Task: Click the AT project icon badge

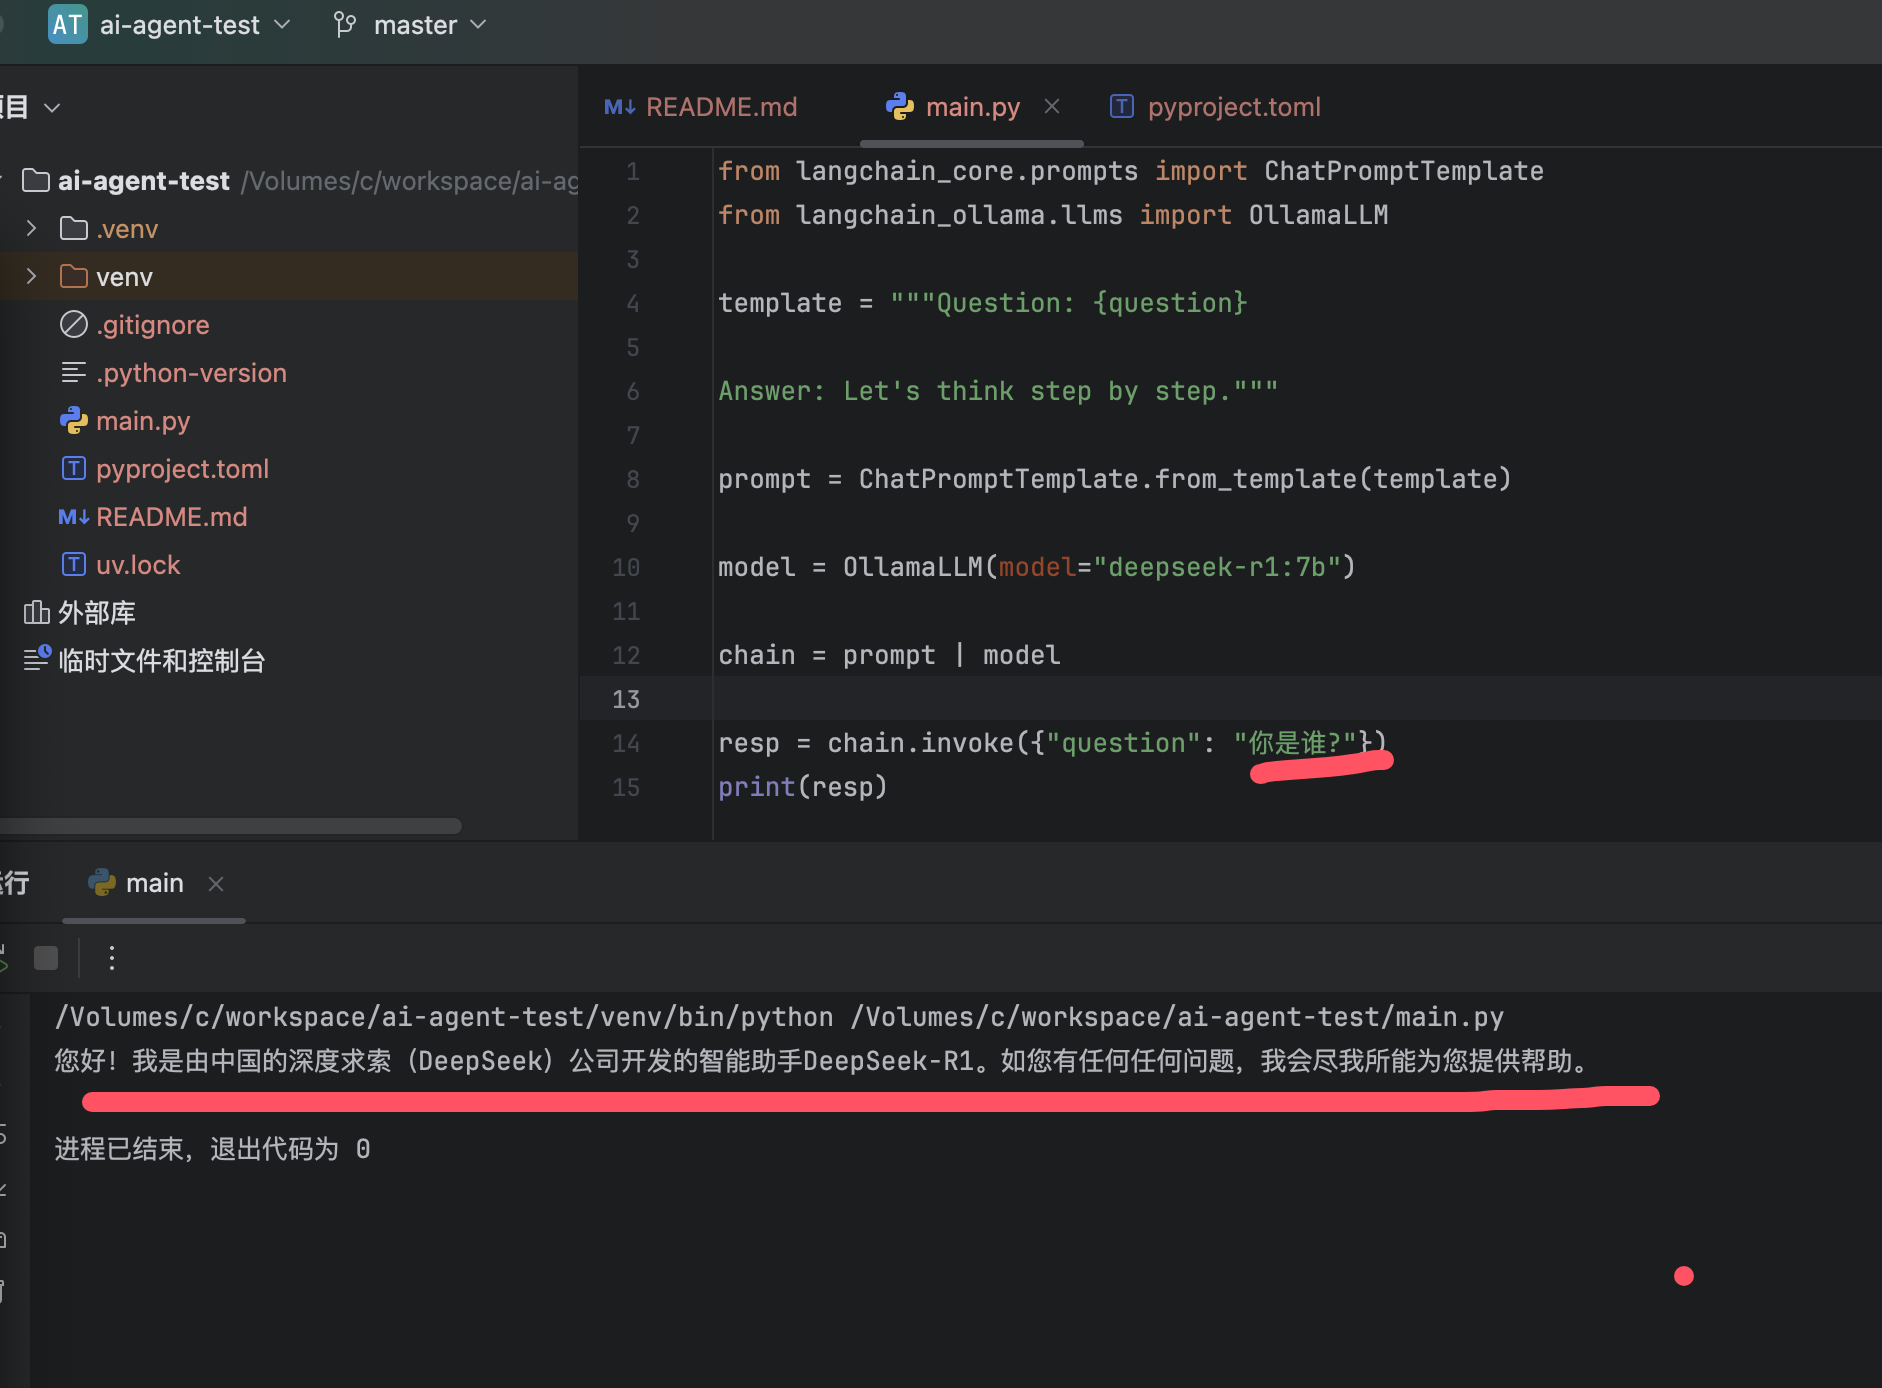Action: (67, 24)
